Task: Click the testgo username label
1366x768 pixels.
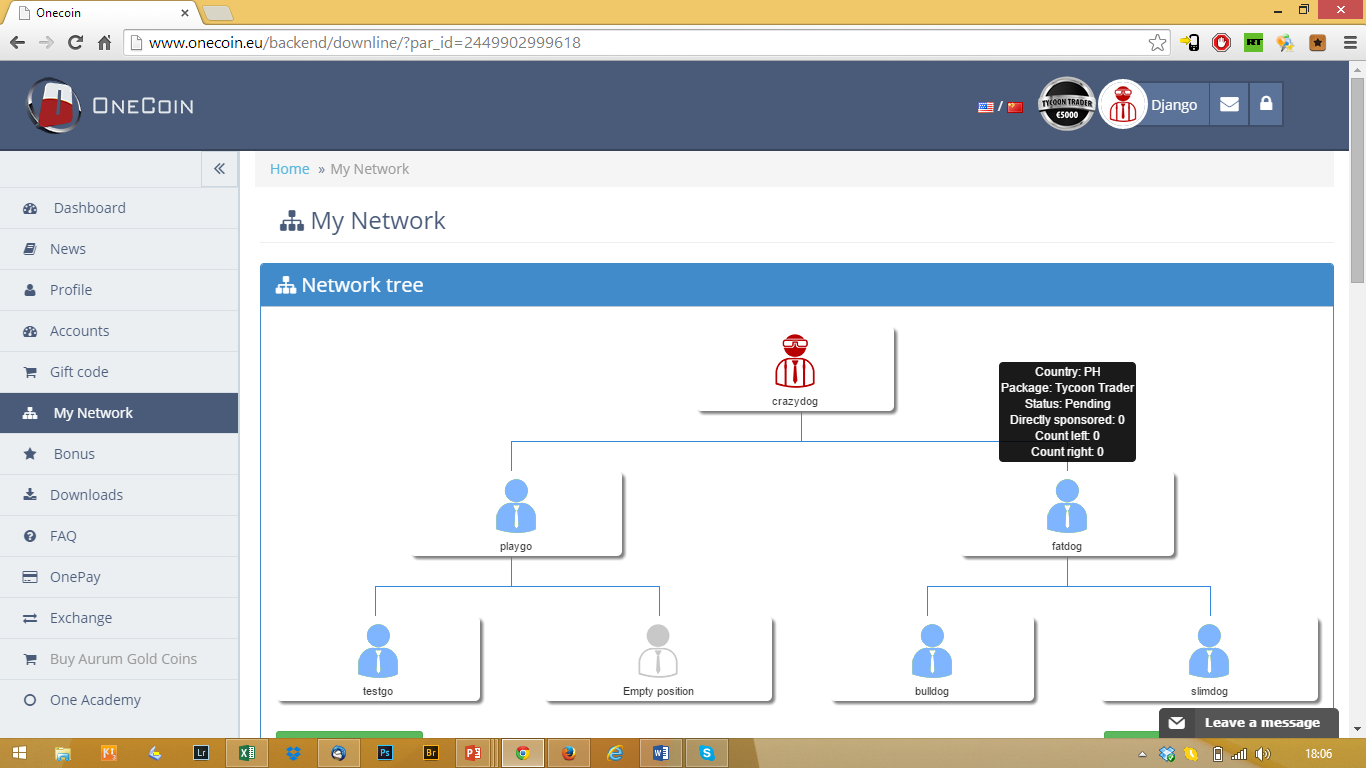Action: click(x=378, y=692)
